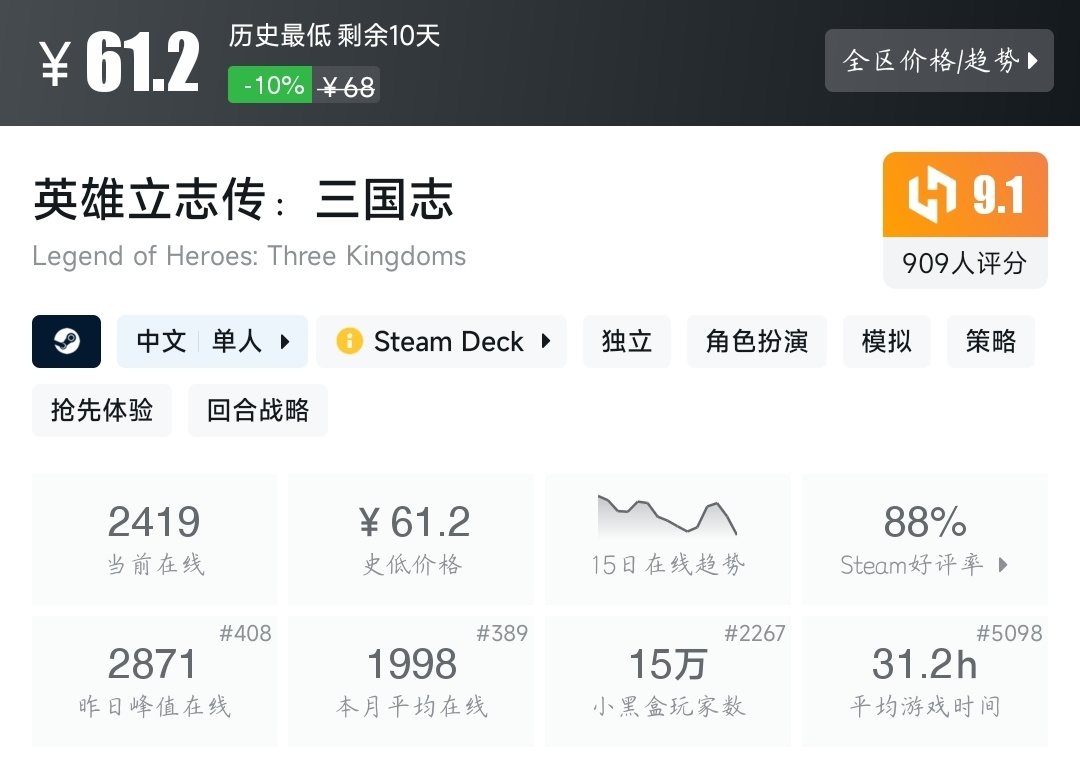
Task: Open the 平均游戏时间 31.2h stat tile
Action: (x=925, y=682)
